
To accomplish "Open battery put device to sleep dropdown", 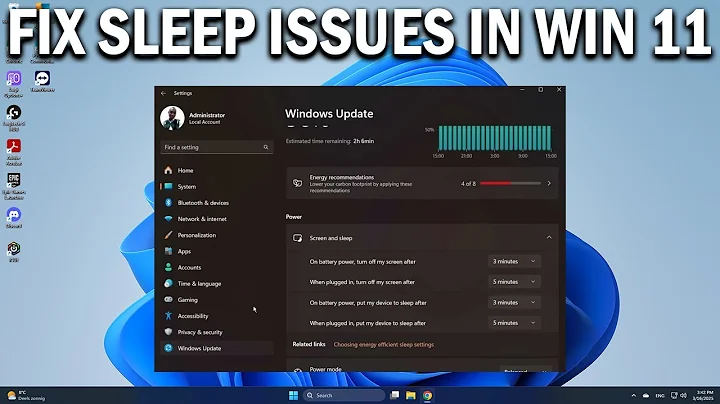I will (x=514, y=303).
